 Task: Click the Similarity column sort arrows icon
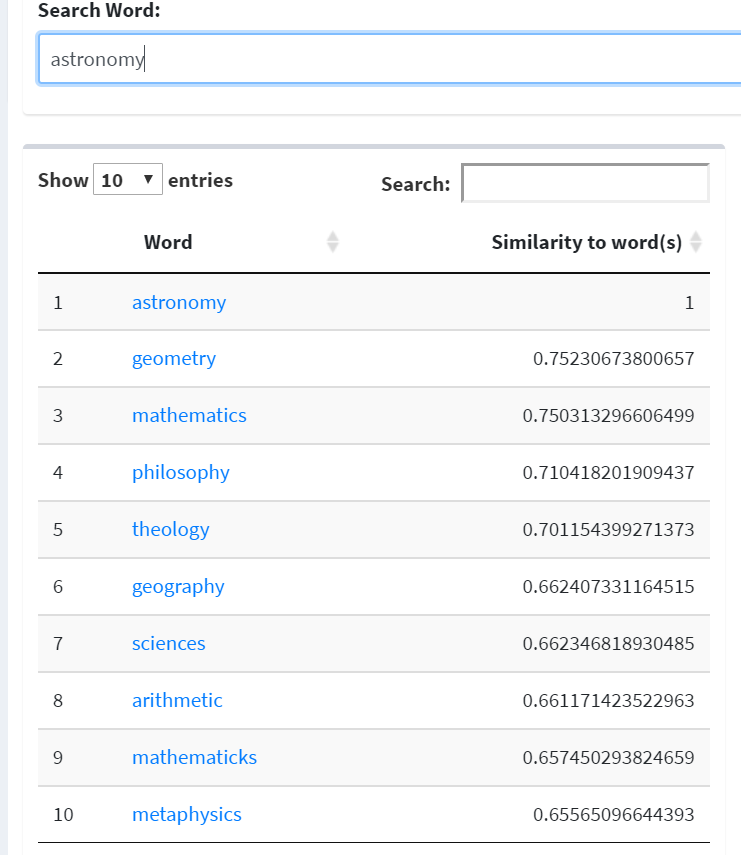pyautogui.click(x=696, y=242)
